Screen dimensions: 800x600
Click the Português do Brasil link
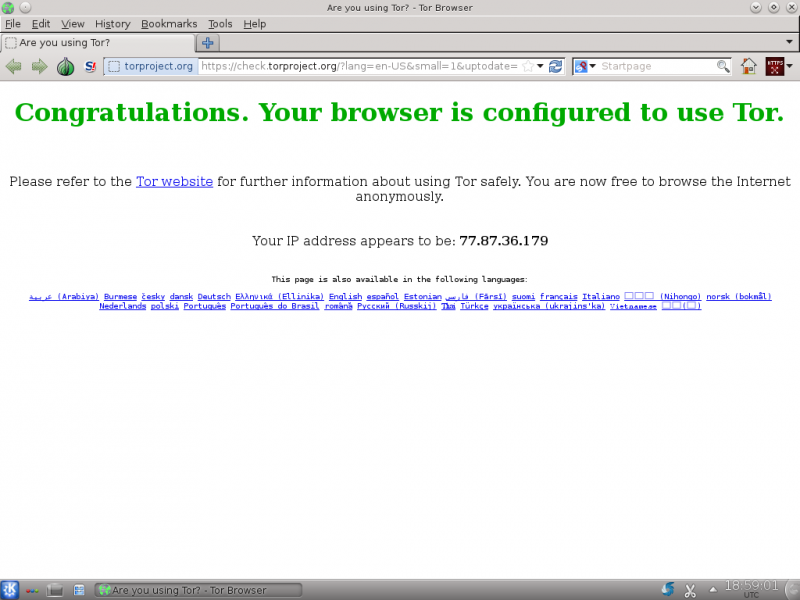[274, 306]
